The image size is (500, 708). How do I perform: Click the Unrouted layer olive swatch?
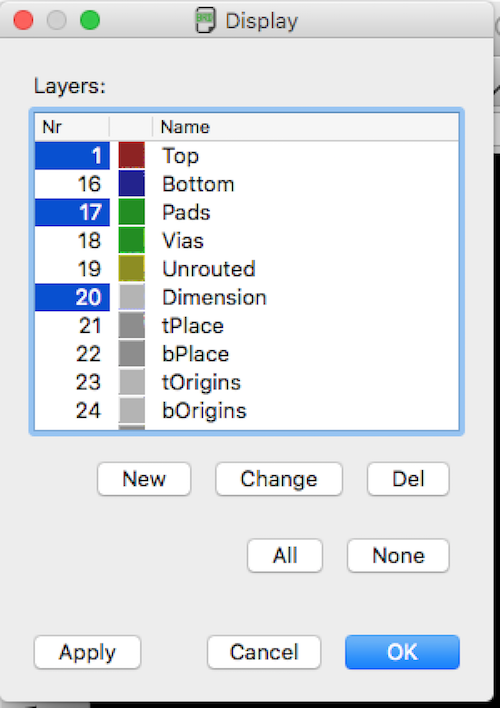click(131, 269)
